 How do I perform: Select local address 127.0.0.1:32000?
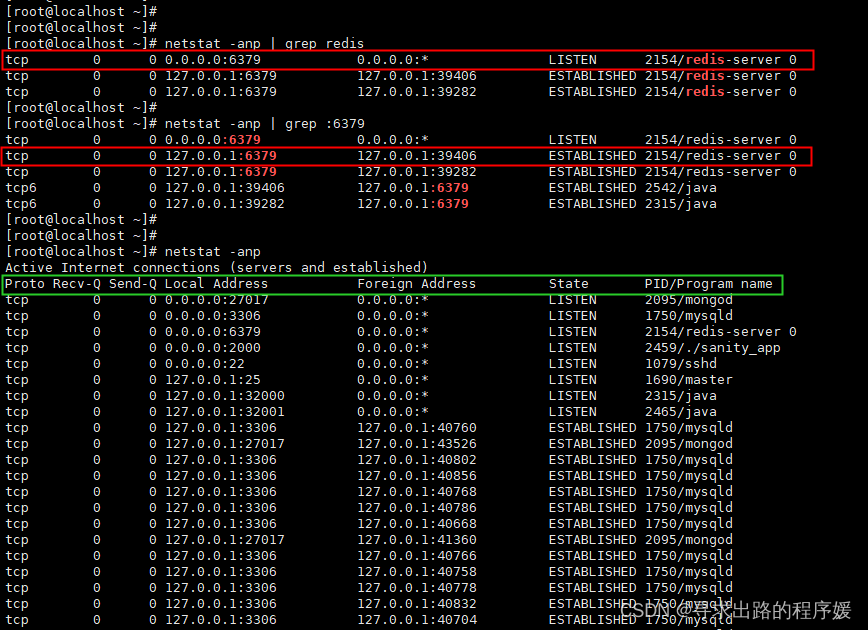[x=225, y=396]
